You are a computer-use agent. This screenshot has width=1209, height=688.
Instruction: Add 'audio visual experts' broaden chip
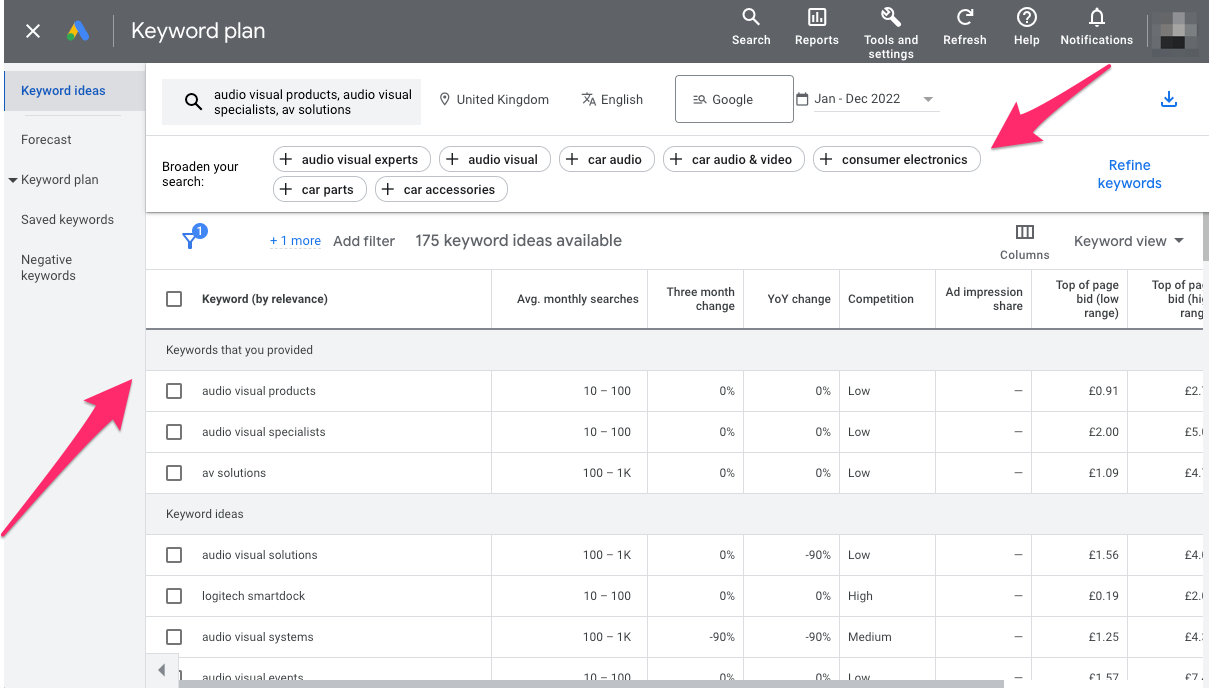click(352, 159)
